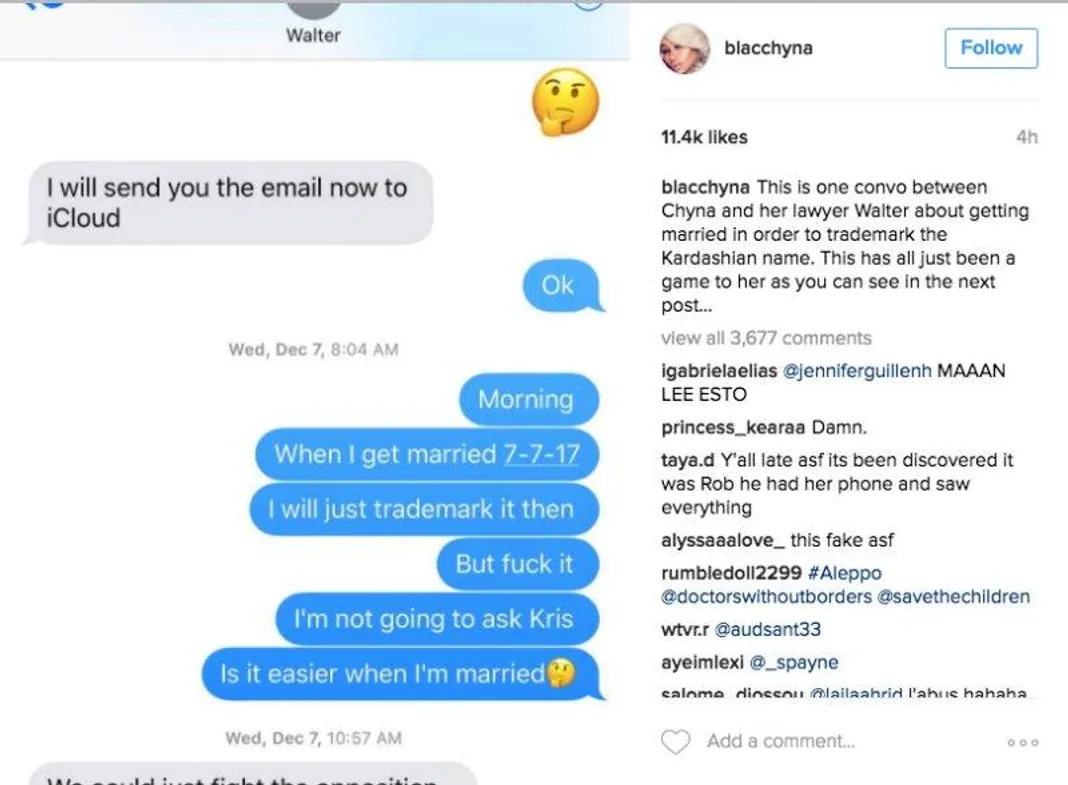
Task: Open the @_spayne mention
Action: 794,662
